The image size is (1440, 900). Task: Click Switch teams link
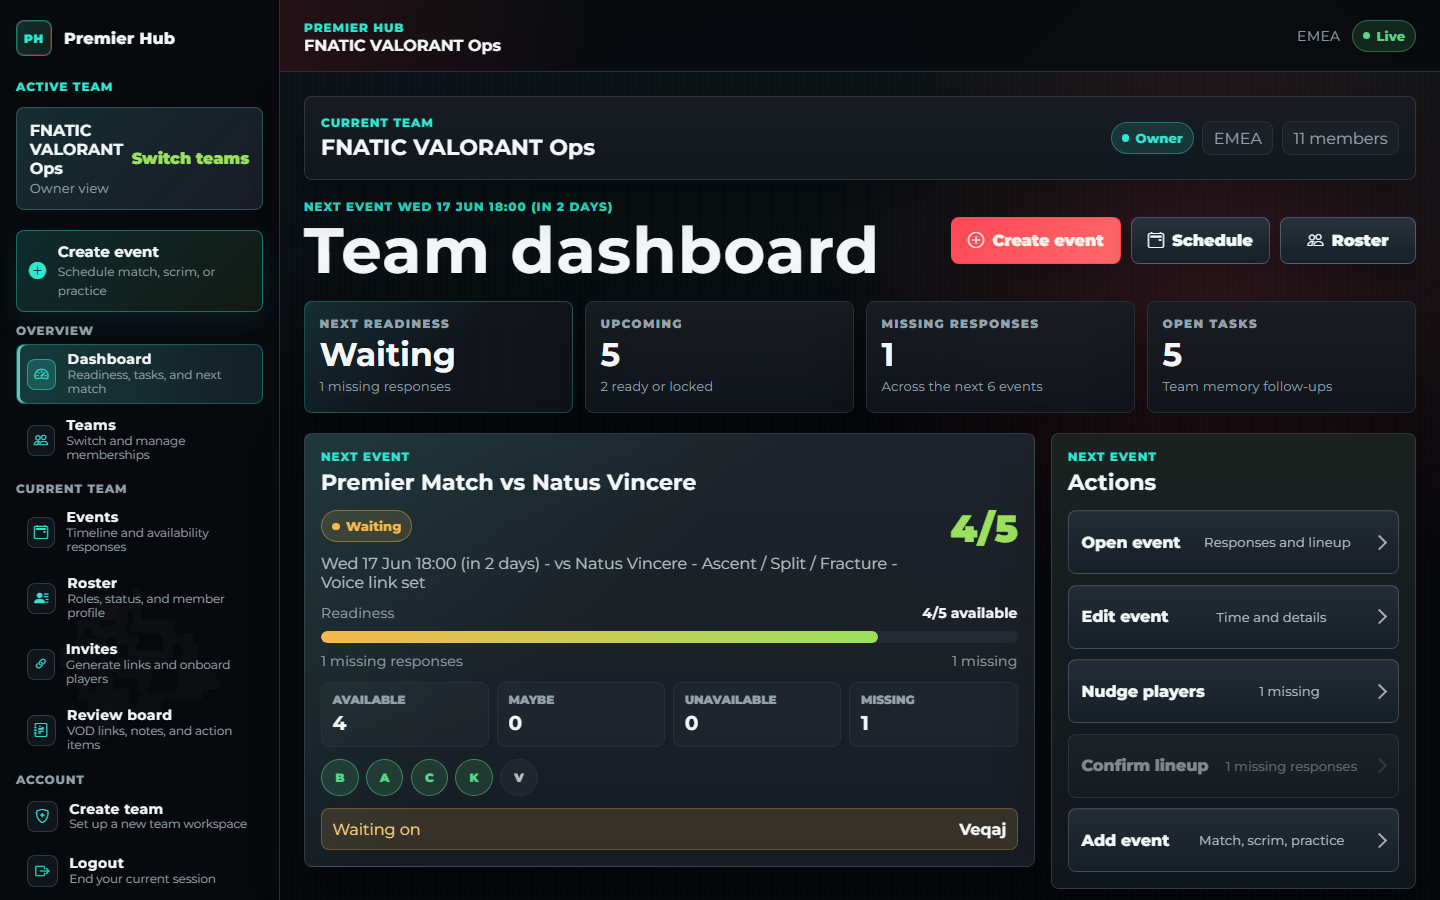point(190,158)
